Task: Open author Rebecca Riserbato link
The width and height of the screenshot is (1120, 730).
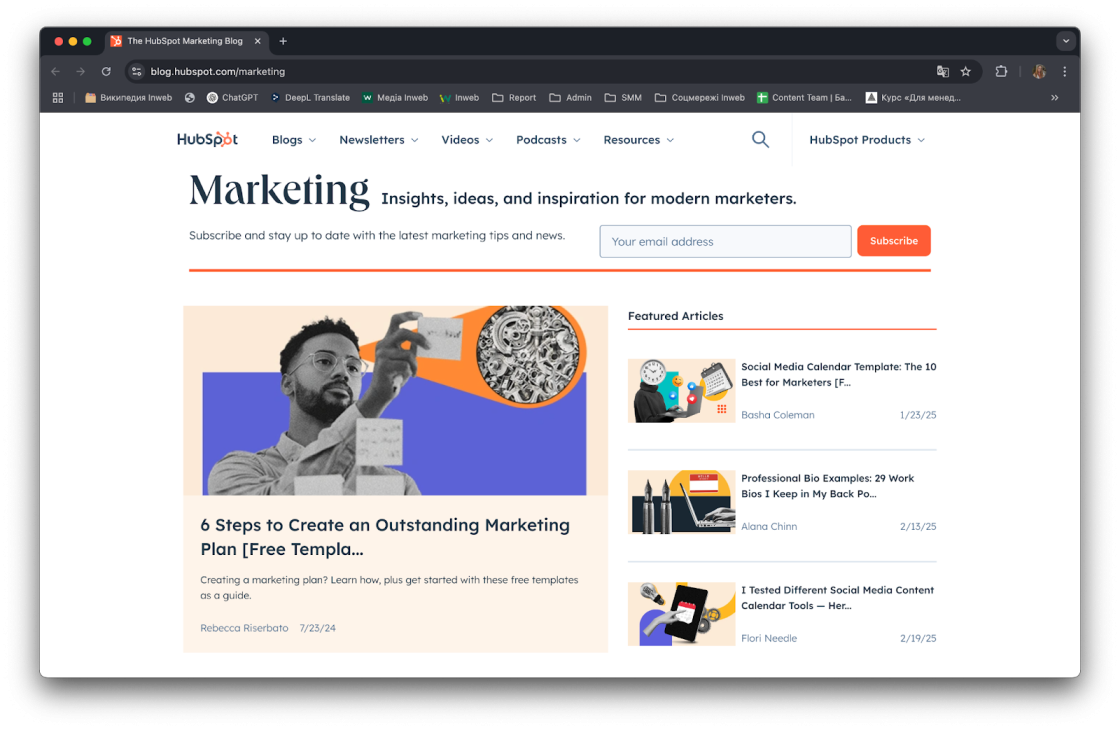Action: (x=244, y=628)
